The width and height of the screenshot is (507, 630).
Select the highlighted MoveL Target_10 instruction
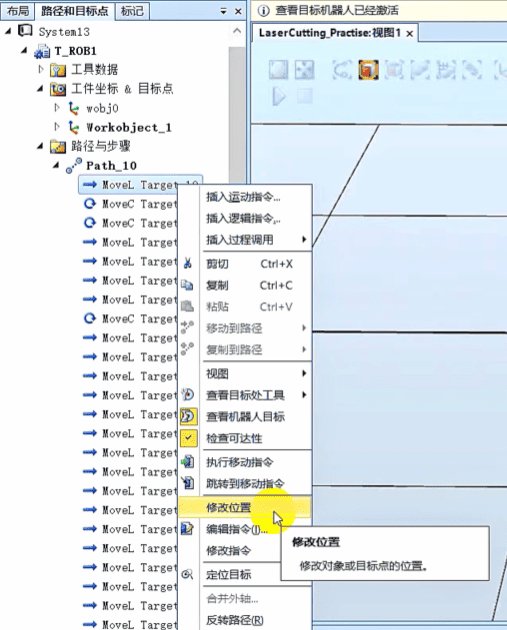[x=140, y=185]
